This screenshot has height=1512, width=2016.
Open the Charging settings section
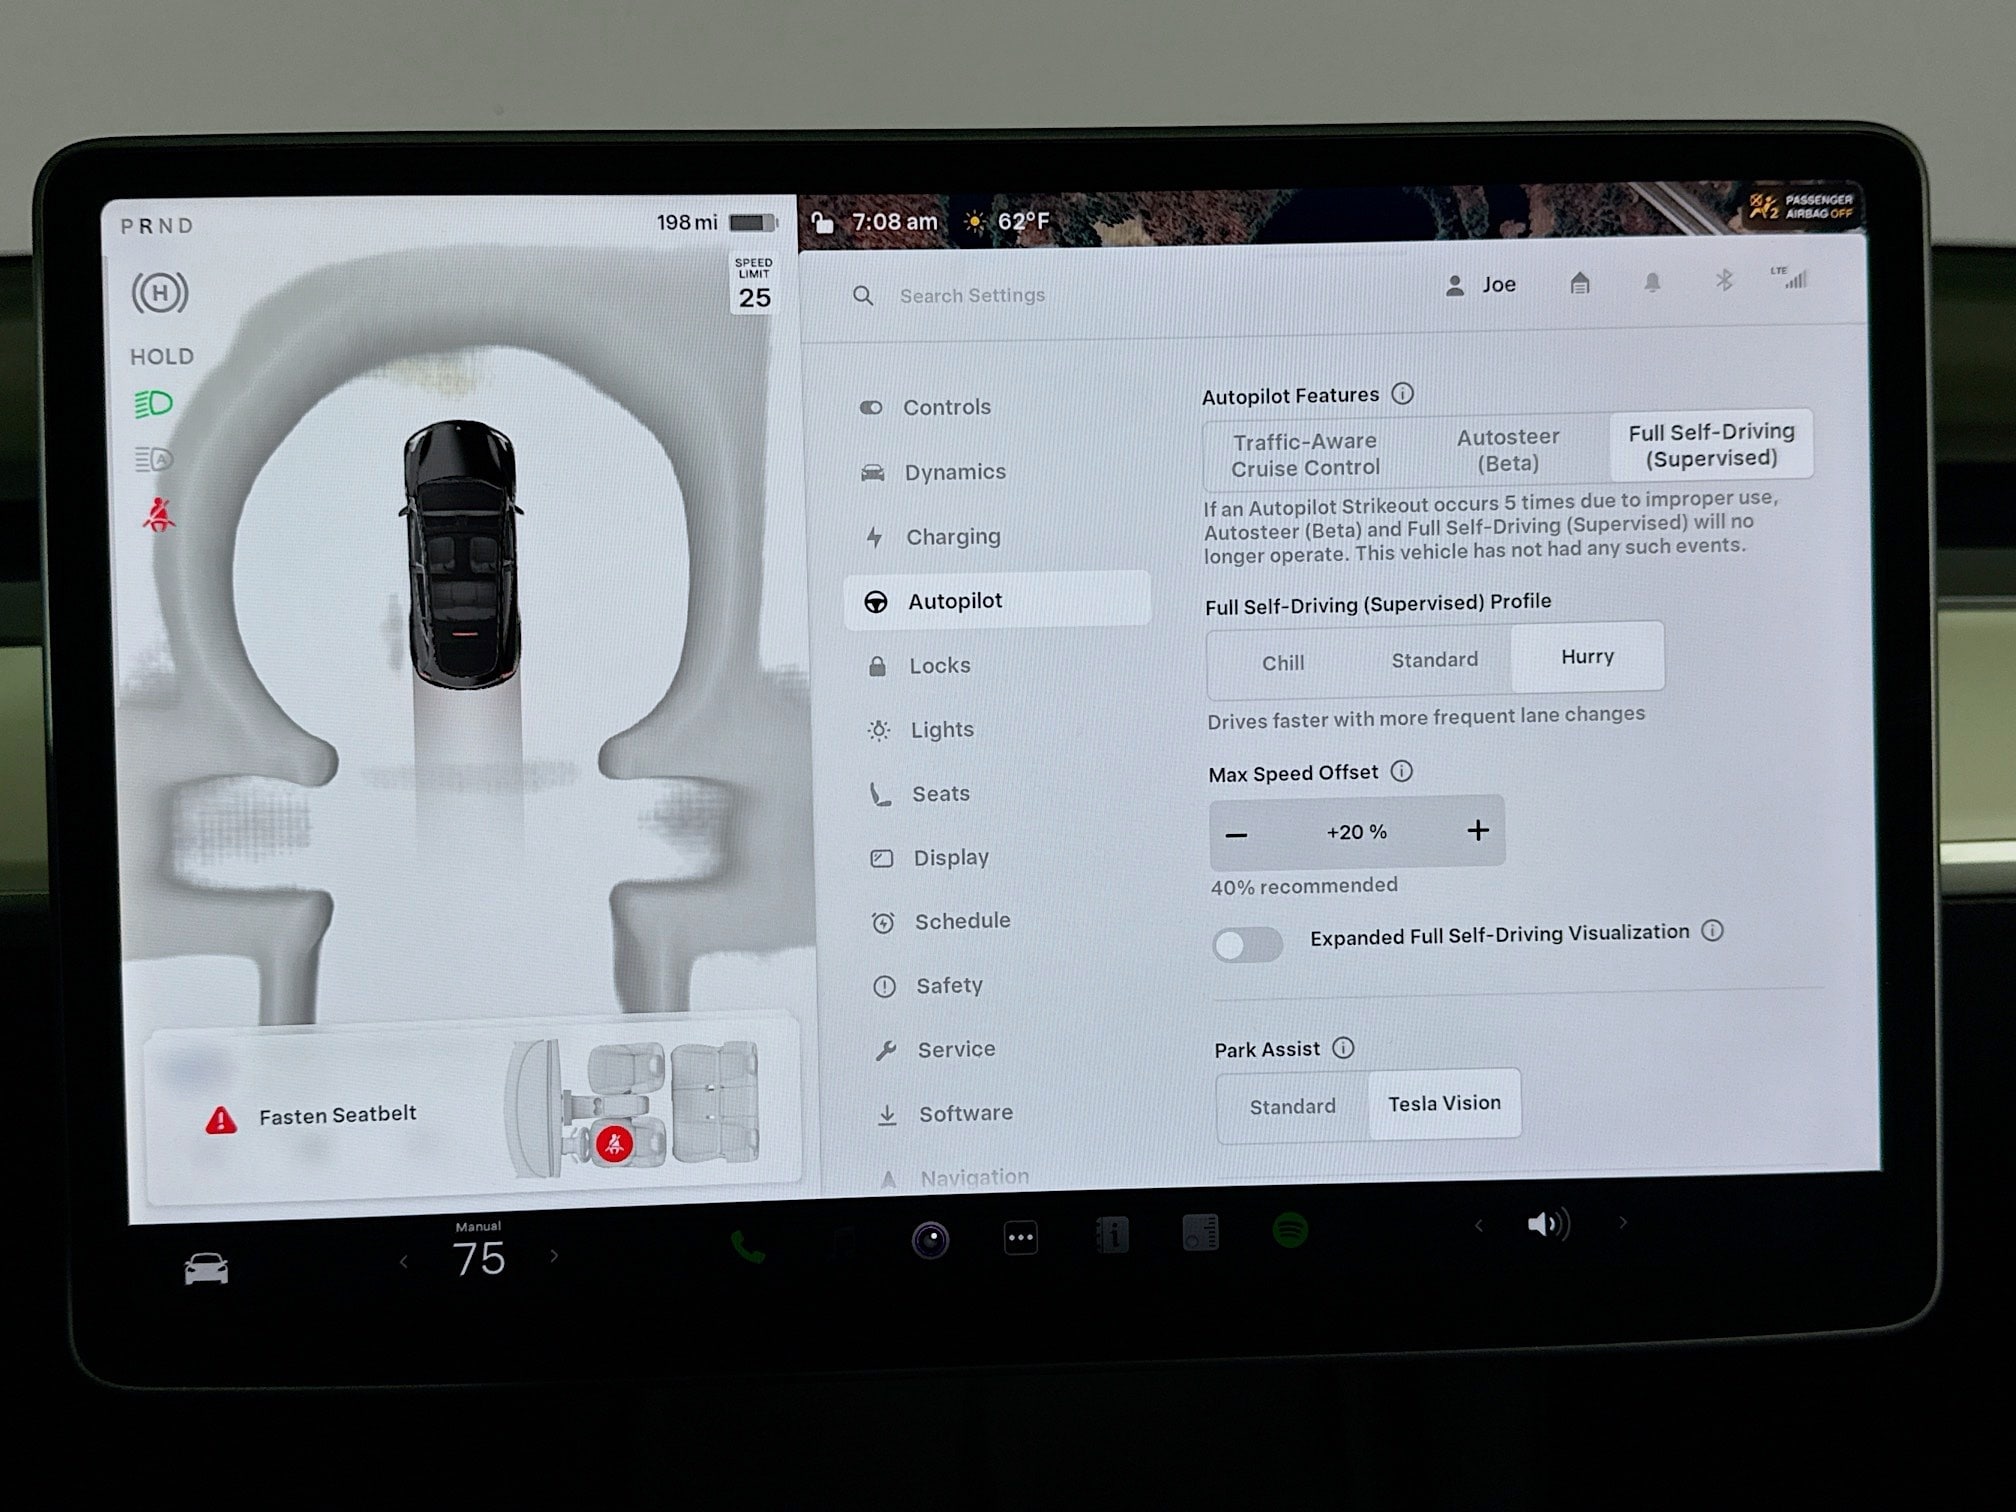point(932,537)
